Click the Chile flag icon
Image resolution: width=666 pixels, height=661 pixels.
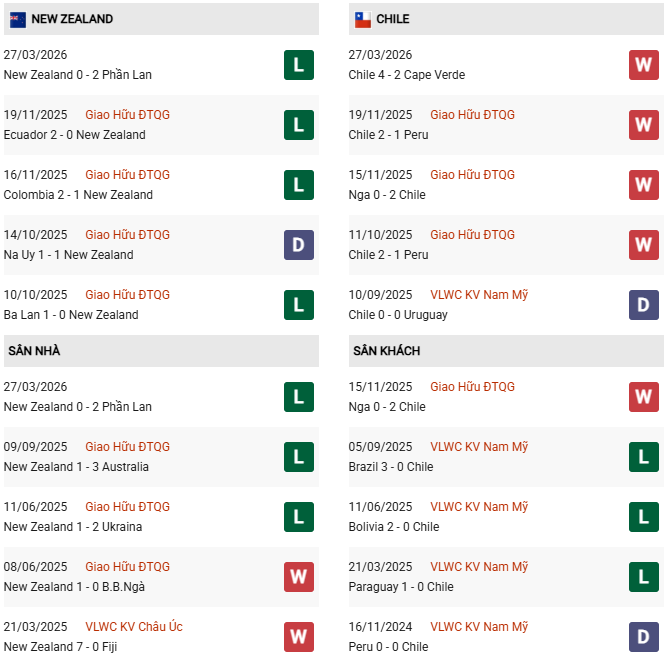[x=363, y=19]
